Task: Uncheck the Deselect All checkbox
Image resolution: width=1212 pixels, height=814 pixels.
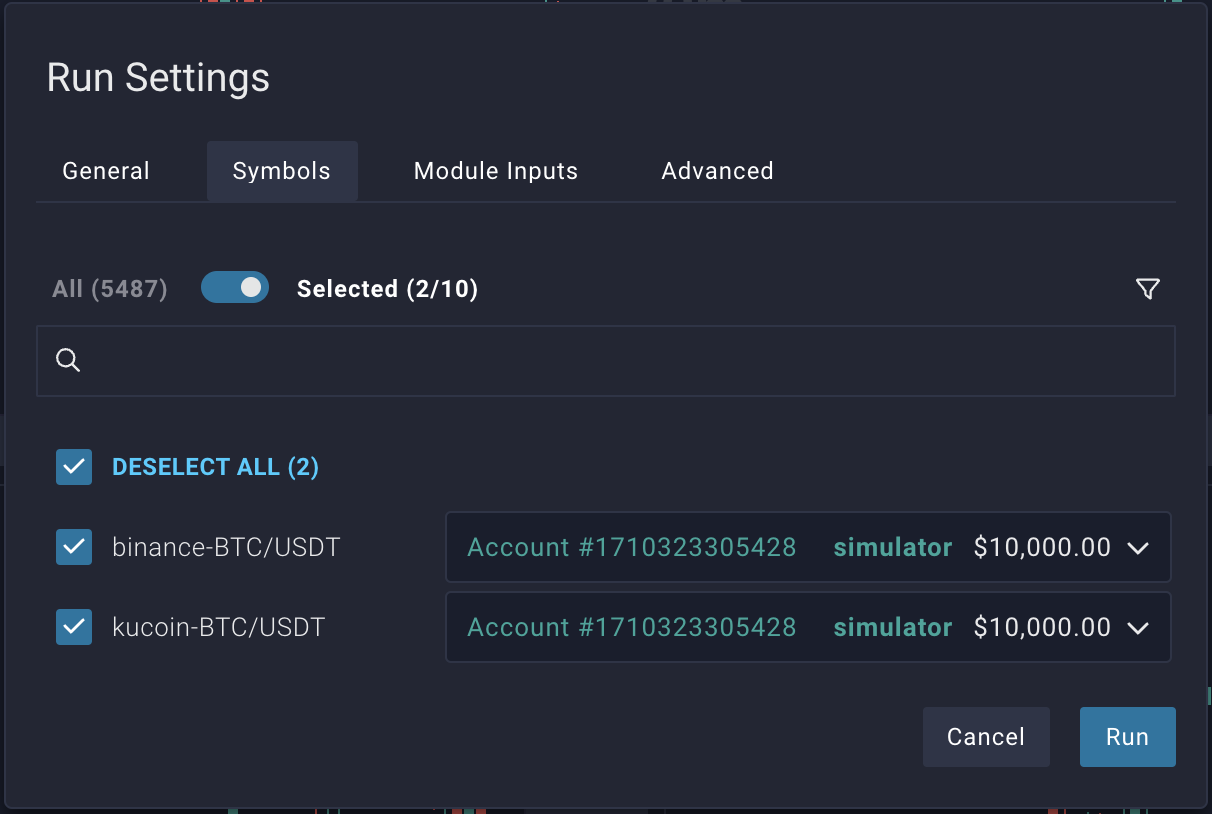Action: [x=74, y=467]
